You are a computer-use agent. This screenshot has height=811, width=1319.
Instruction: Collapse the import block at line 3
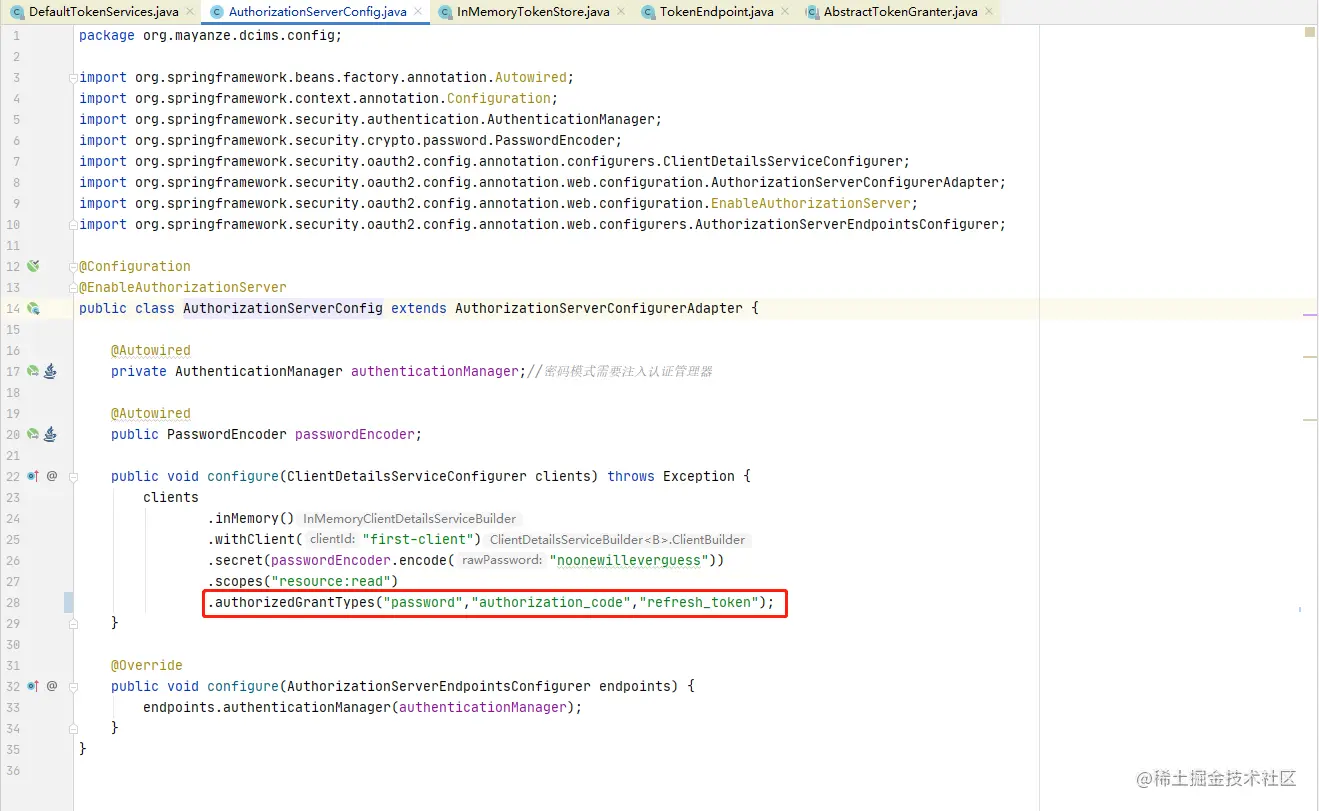pos(73,78)
